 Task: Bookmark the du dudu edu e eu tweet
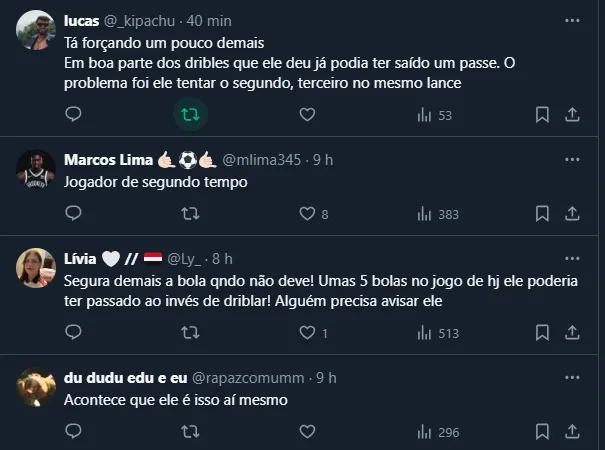point(542,431)
